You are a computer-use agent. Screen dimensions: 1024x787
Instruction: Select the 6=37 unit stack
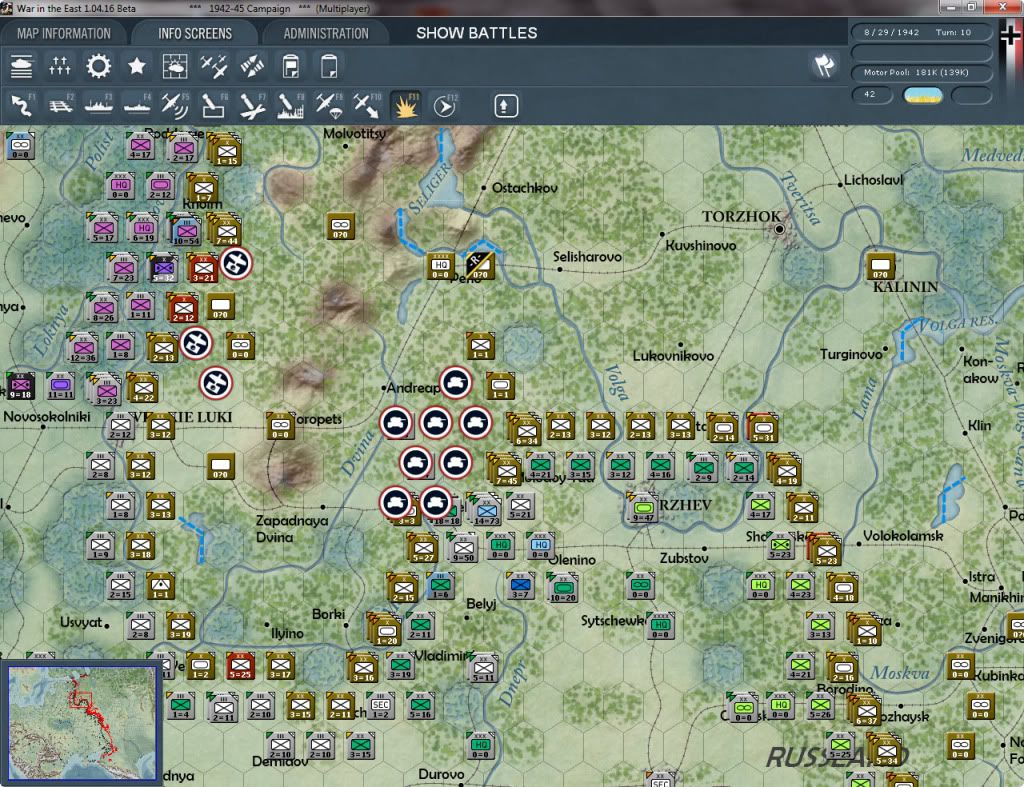pyautogui.click(x=865, y=710)
